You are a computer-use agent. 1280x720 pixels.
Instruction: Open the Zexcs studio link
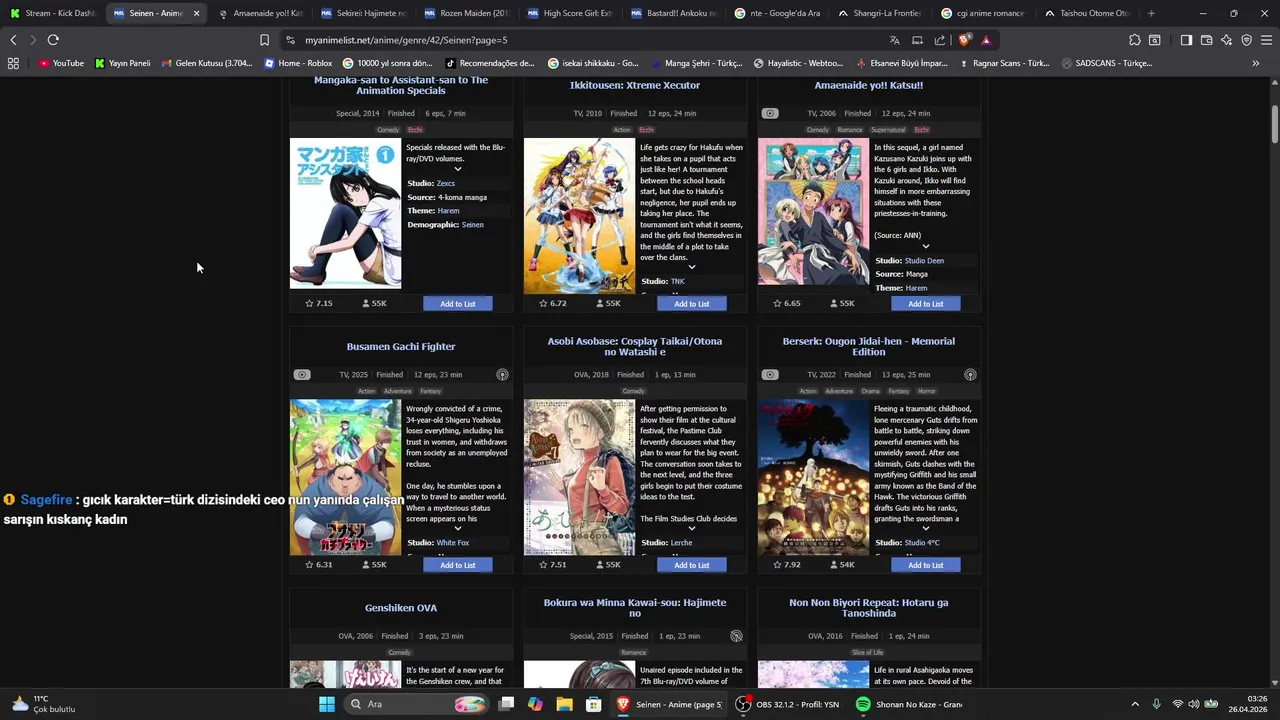pos(445,183)
